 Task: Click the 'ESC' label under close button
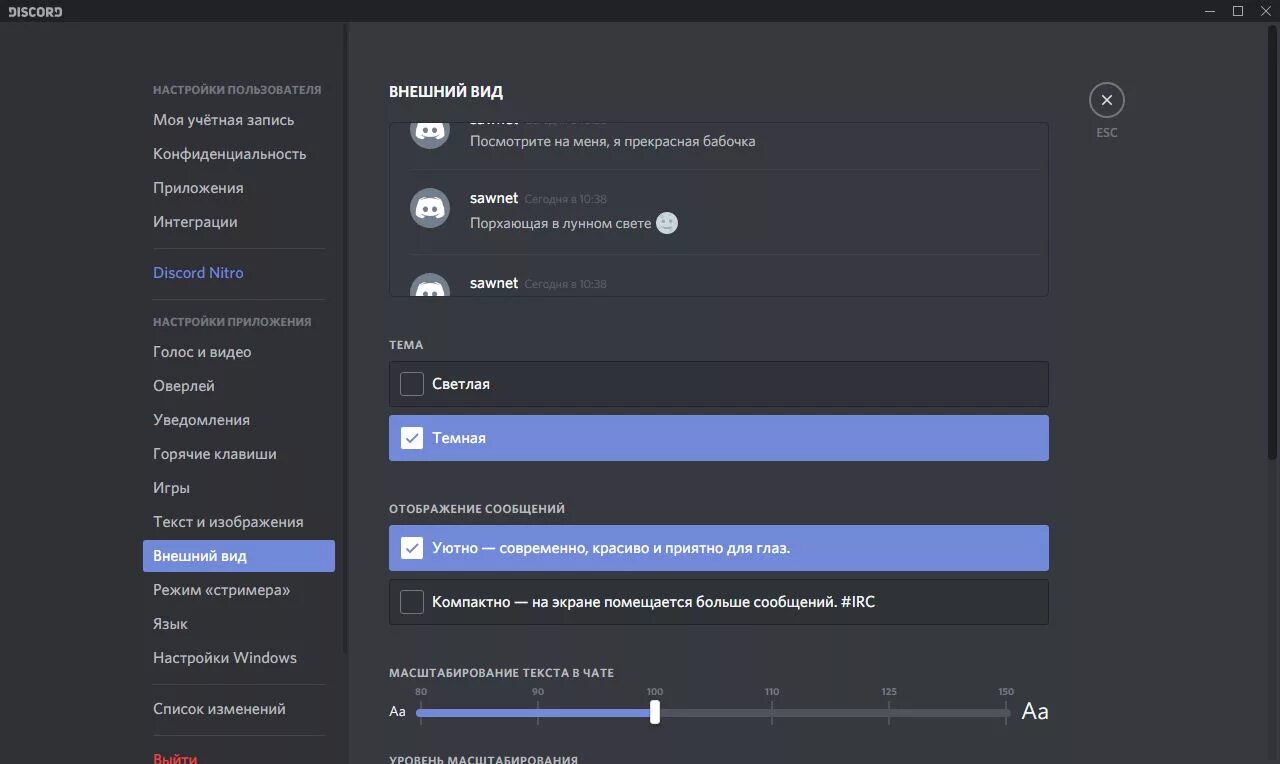click(x=1107, y=132)
